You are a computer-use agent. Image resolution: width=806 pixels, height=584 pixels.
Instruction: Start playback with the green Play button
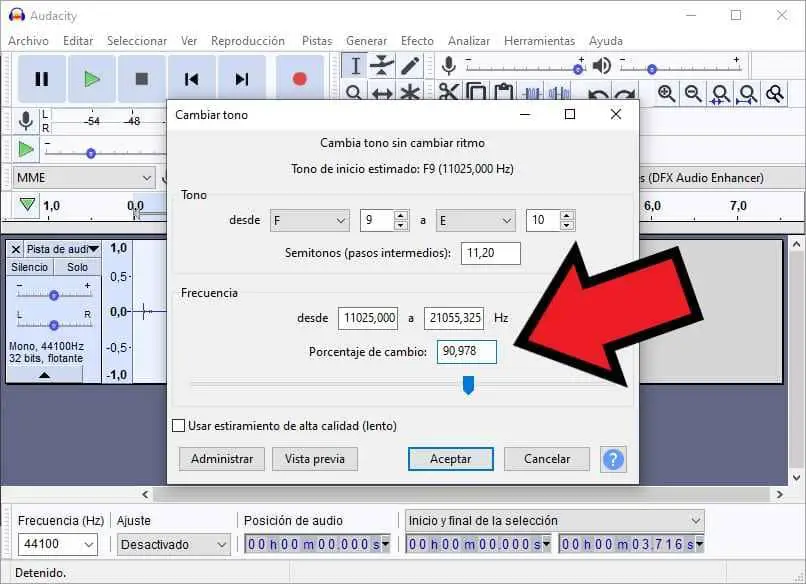91,79
